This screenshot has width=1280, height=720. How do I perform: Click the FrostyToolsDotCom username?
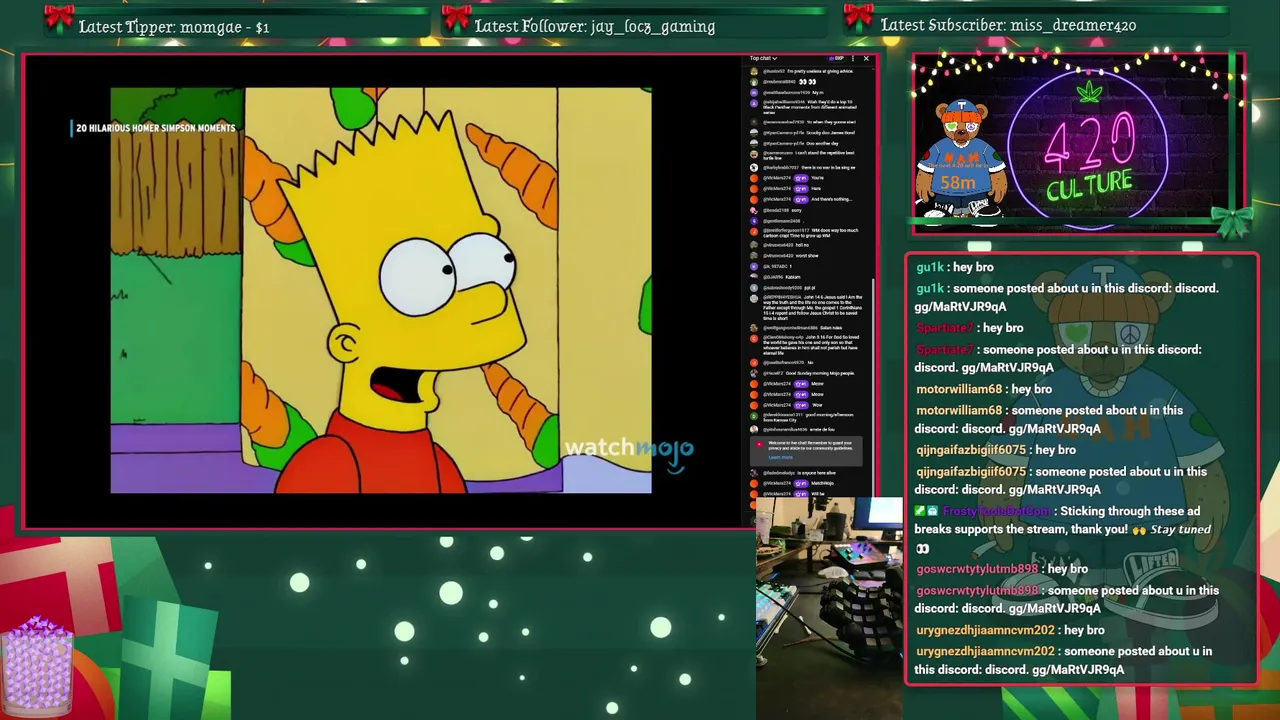996,511
